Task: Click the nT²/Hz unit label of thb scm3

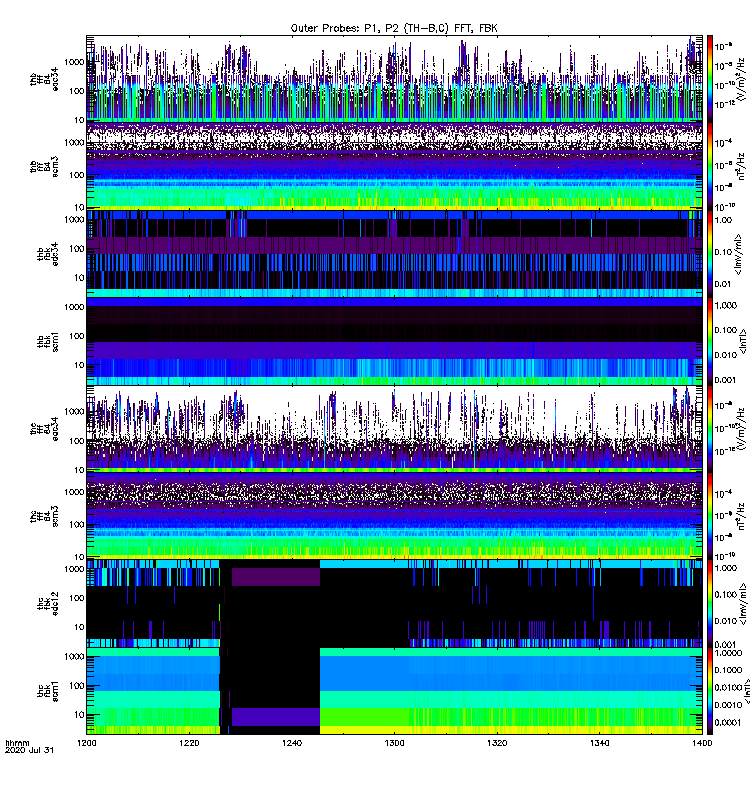Action: click(x=743, y=166)
